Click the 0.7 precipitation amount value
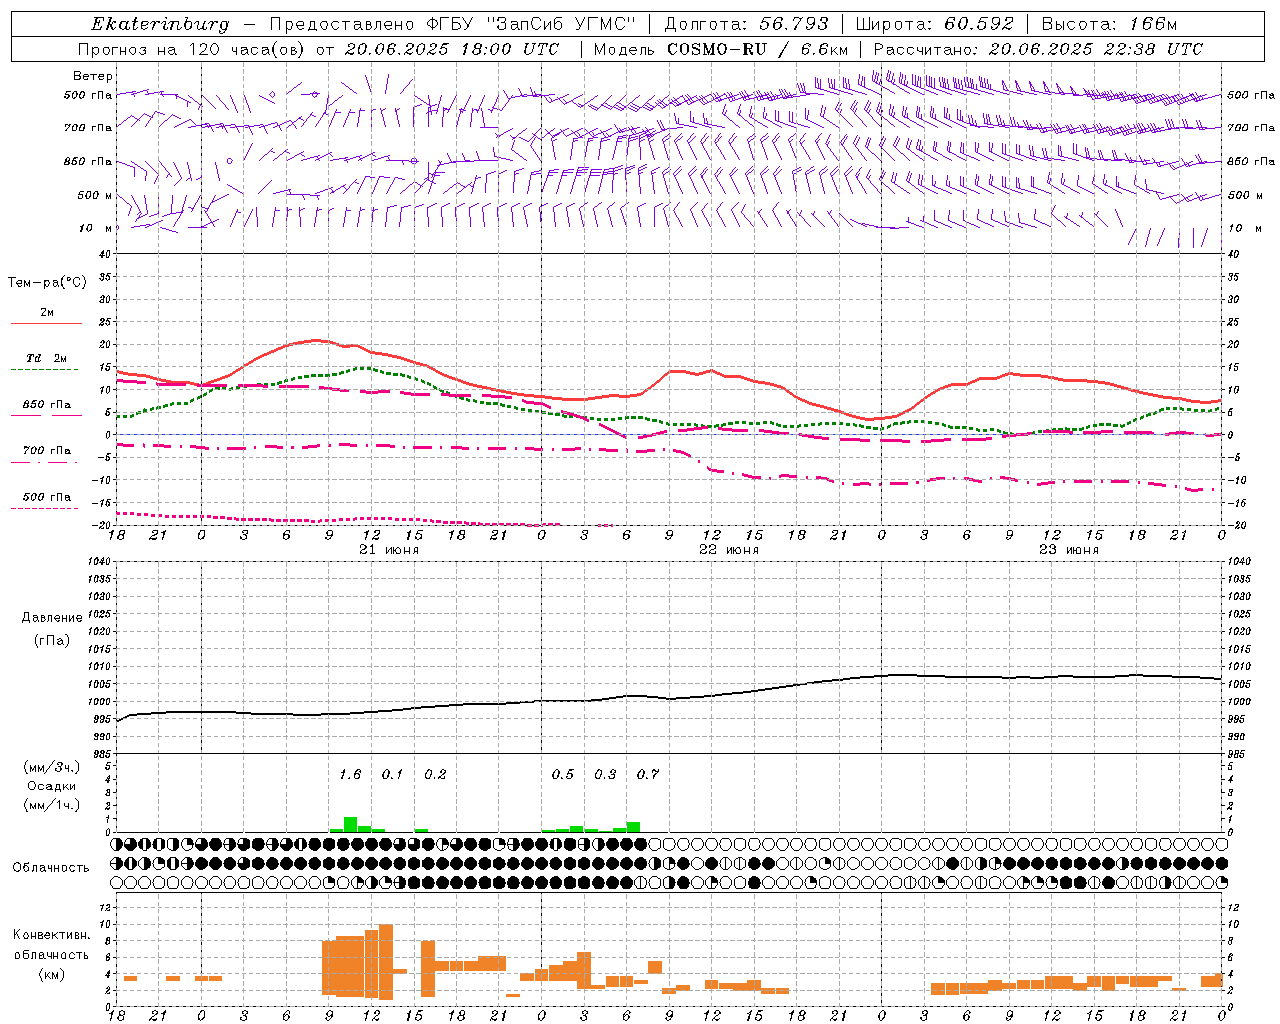This screenshot has width=1280, height=1024. 648,774
